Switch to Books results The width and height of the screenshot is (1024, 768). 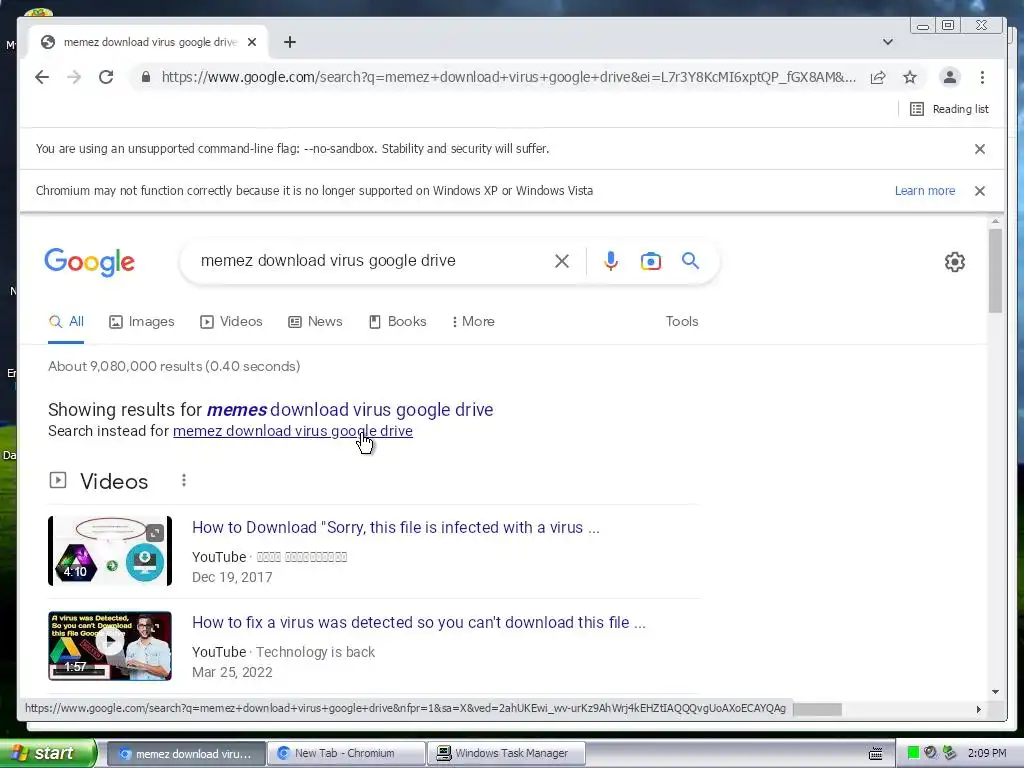click(x=398, y=321)
